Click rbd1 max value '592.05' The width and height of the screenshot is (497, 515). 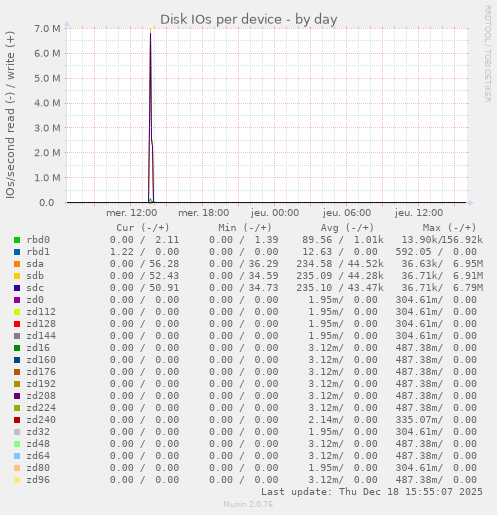click(413, 252)
